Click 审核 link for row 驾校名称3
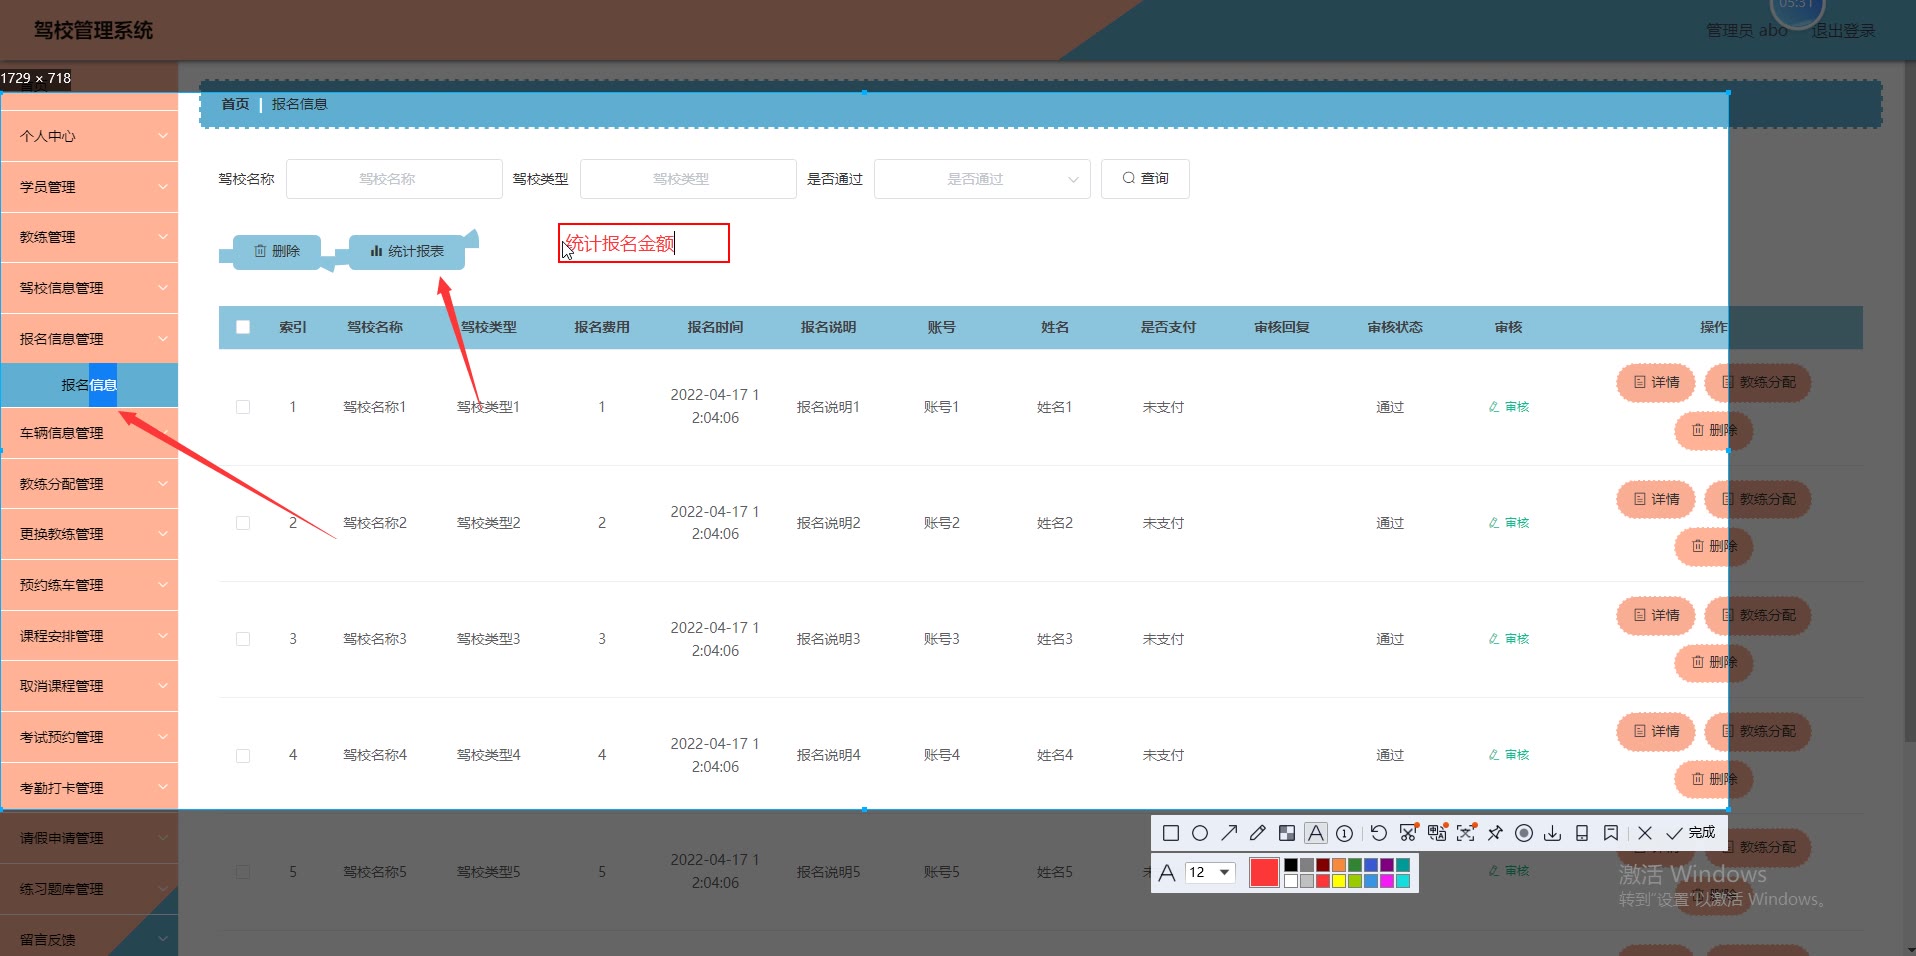This screenshot has height=956, width=1916. click(x=1509, y=639)
